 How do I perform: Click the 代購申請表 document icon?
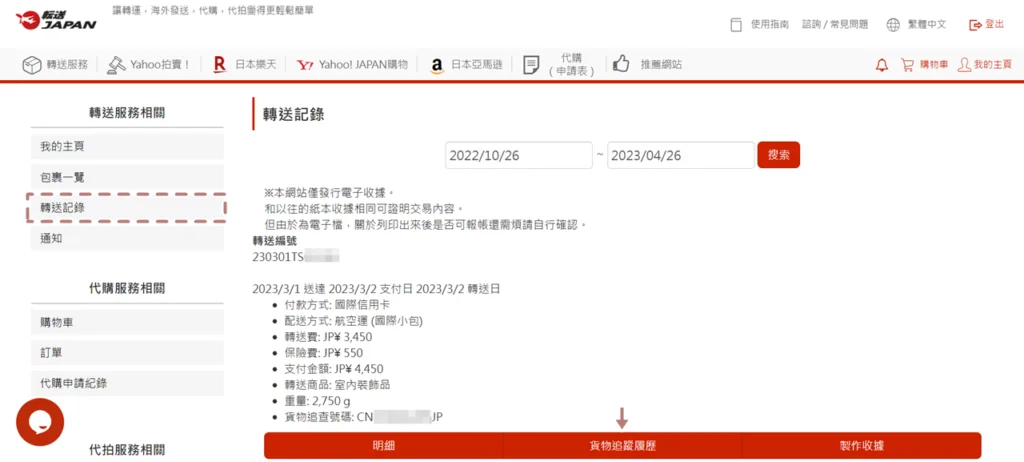click(x=532, y=65)
